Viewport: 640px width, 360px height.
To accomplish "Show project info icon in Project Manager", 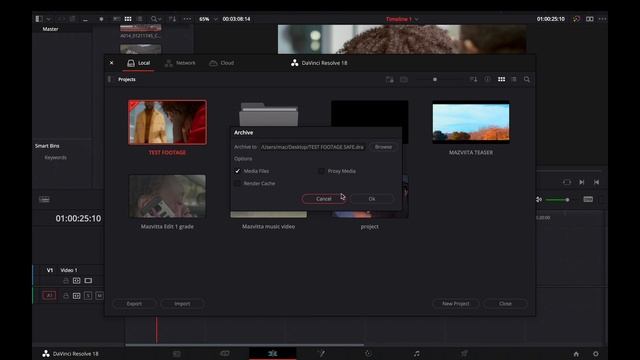I will (x=487, y=79).
